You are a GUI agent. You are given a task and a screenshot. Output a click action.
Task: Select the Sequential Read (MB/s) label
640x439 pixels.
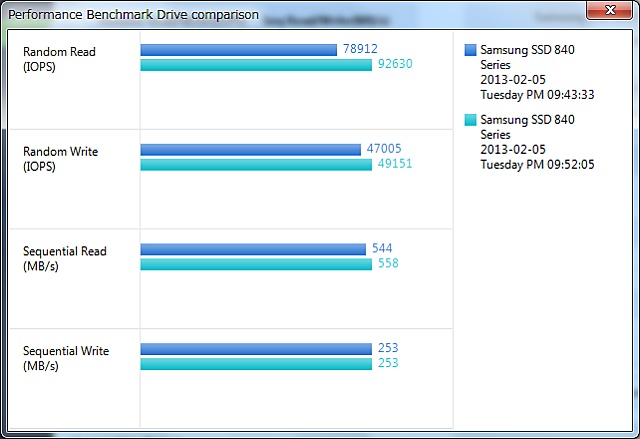(64, 258)
